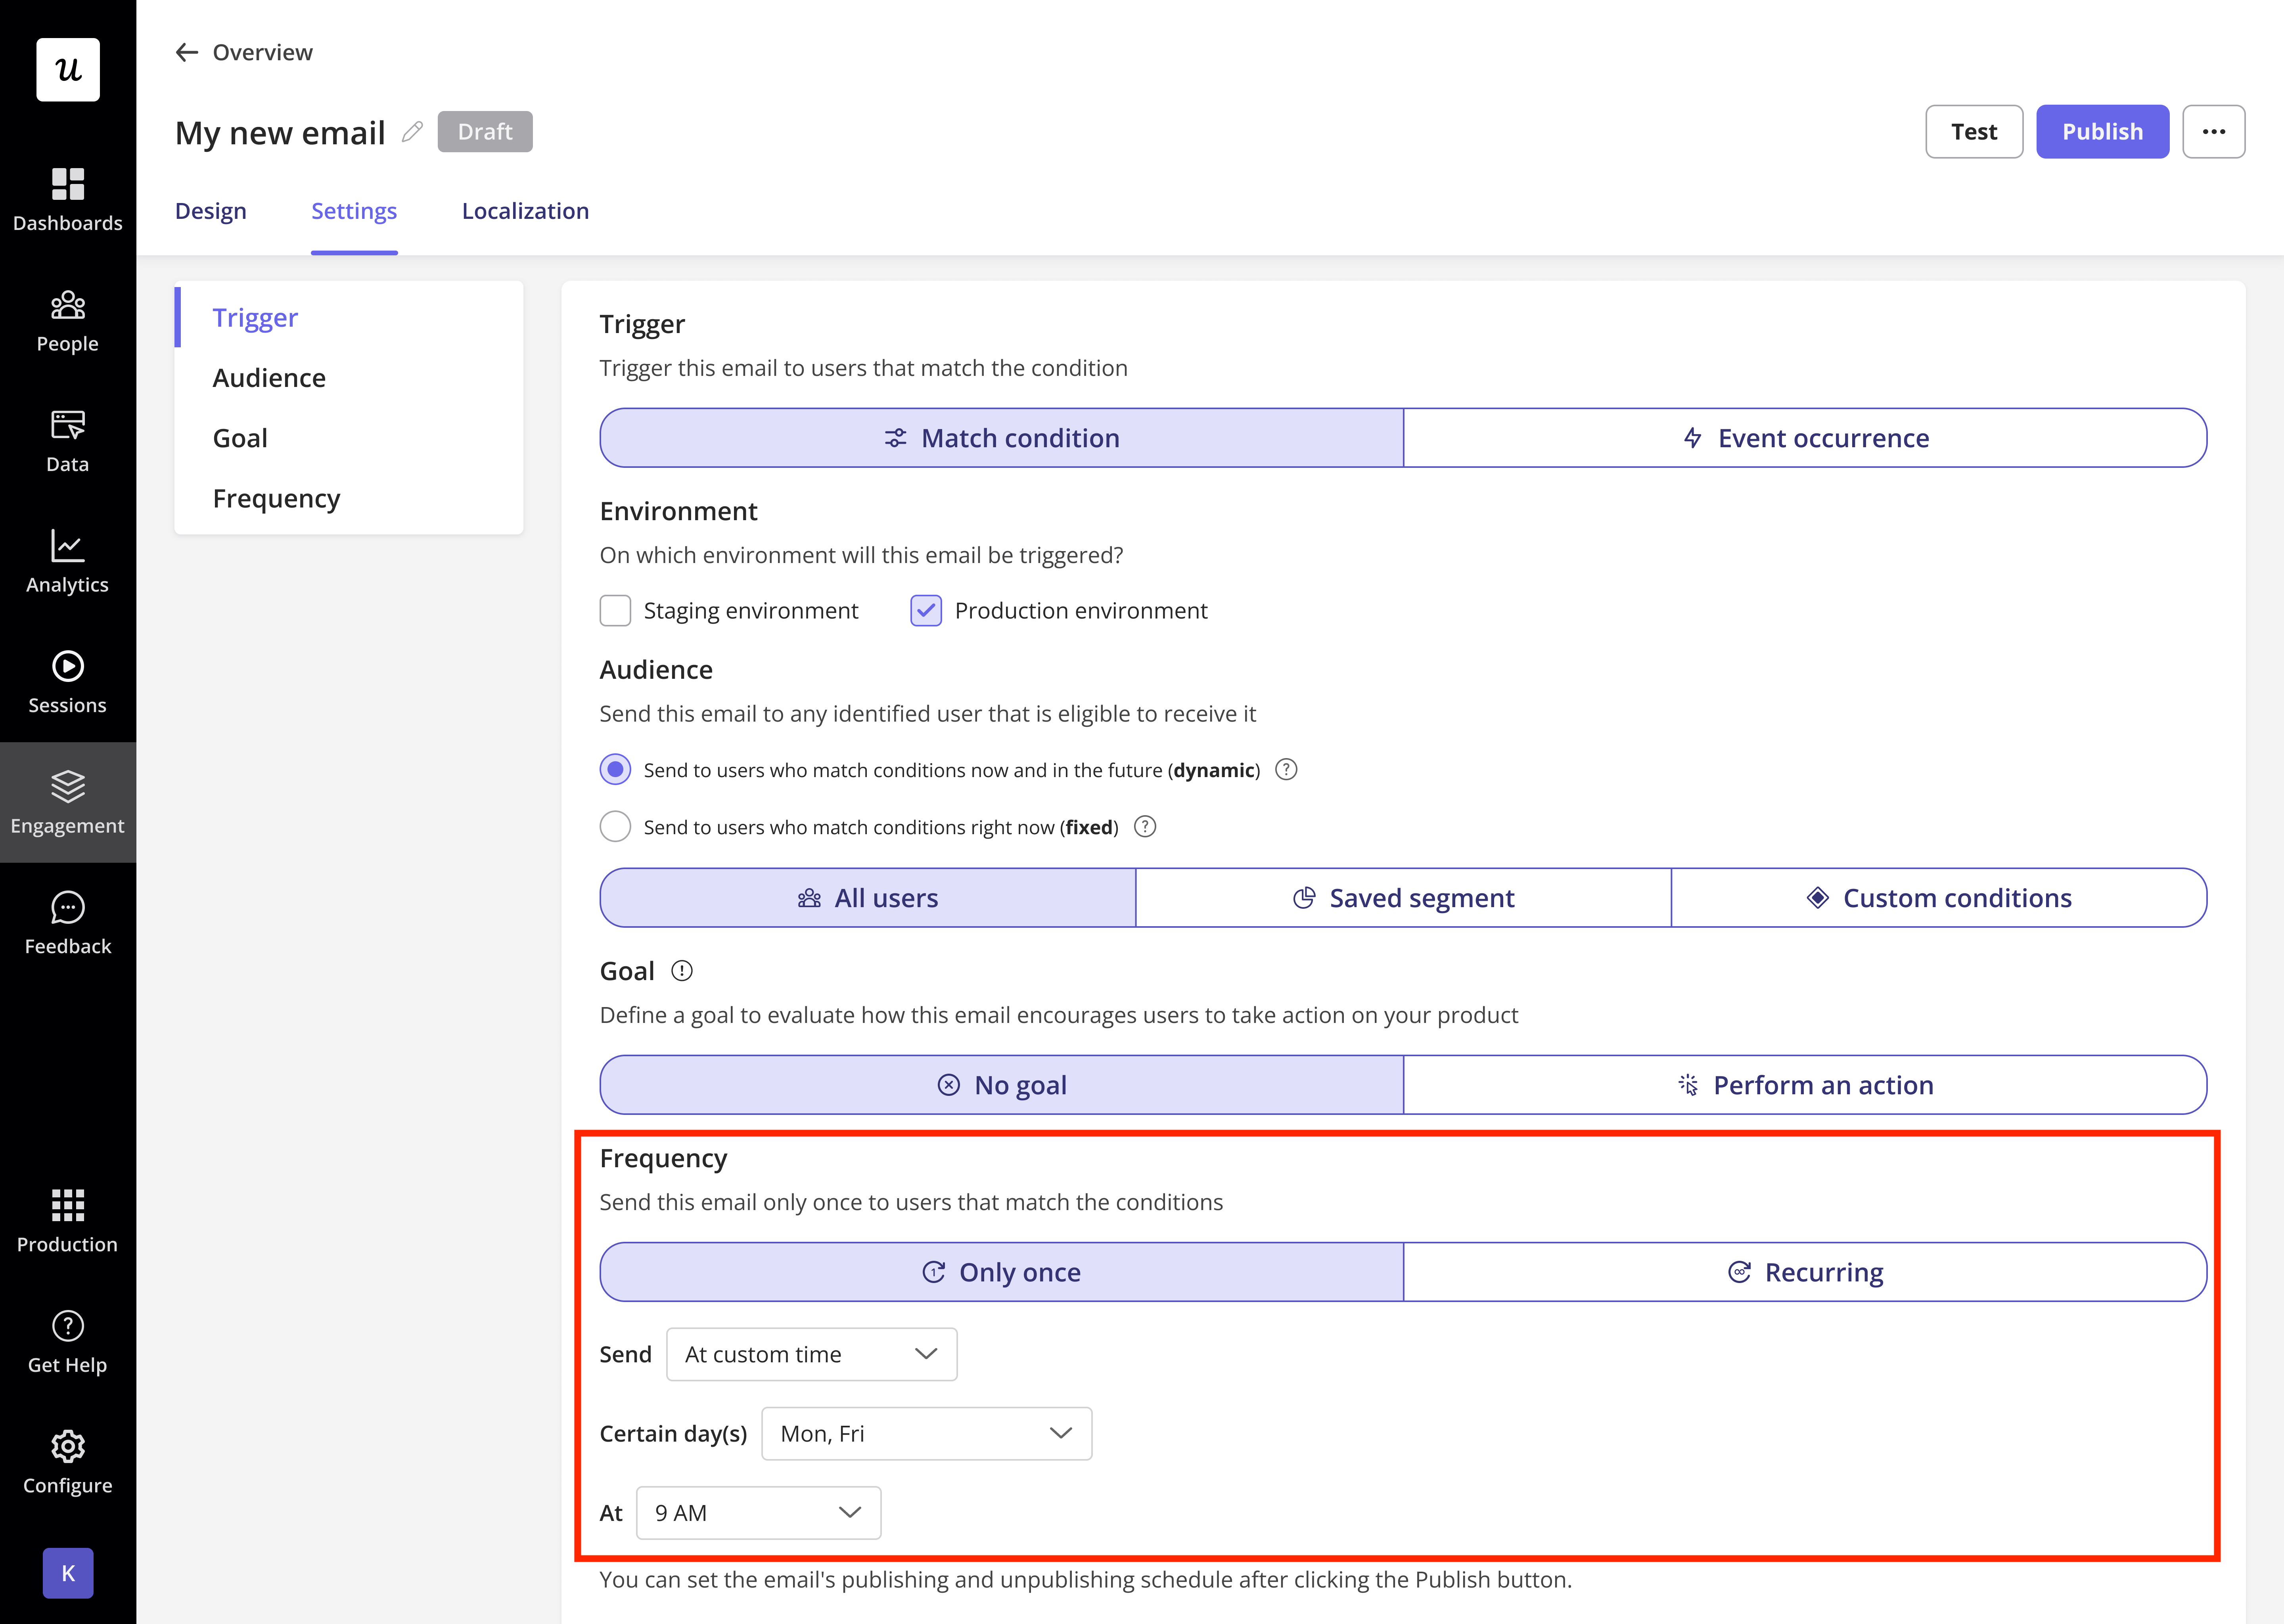Image resolution: width=2284 pixels, height=1624 pixels.
Task: Choose Custom conditions audience
Action: (x=1939, y=898)
